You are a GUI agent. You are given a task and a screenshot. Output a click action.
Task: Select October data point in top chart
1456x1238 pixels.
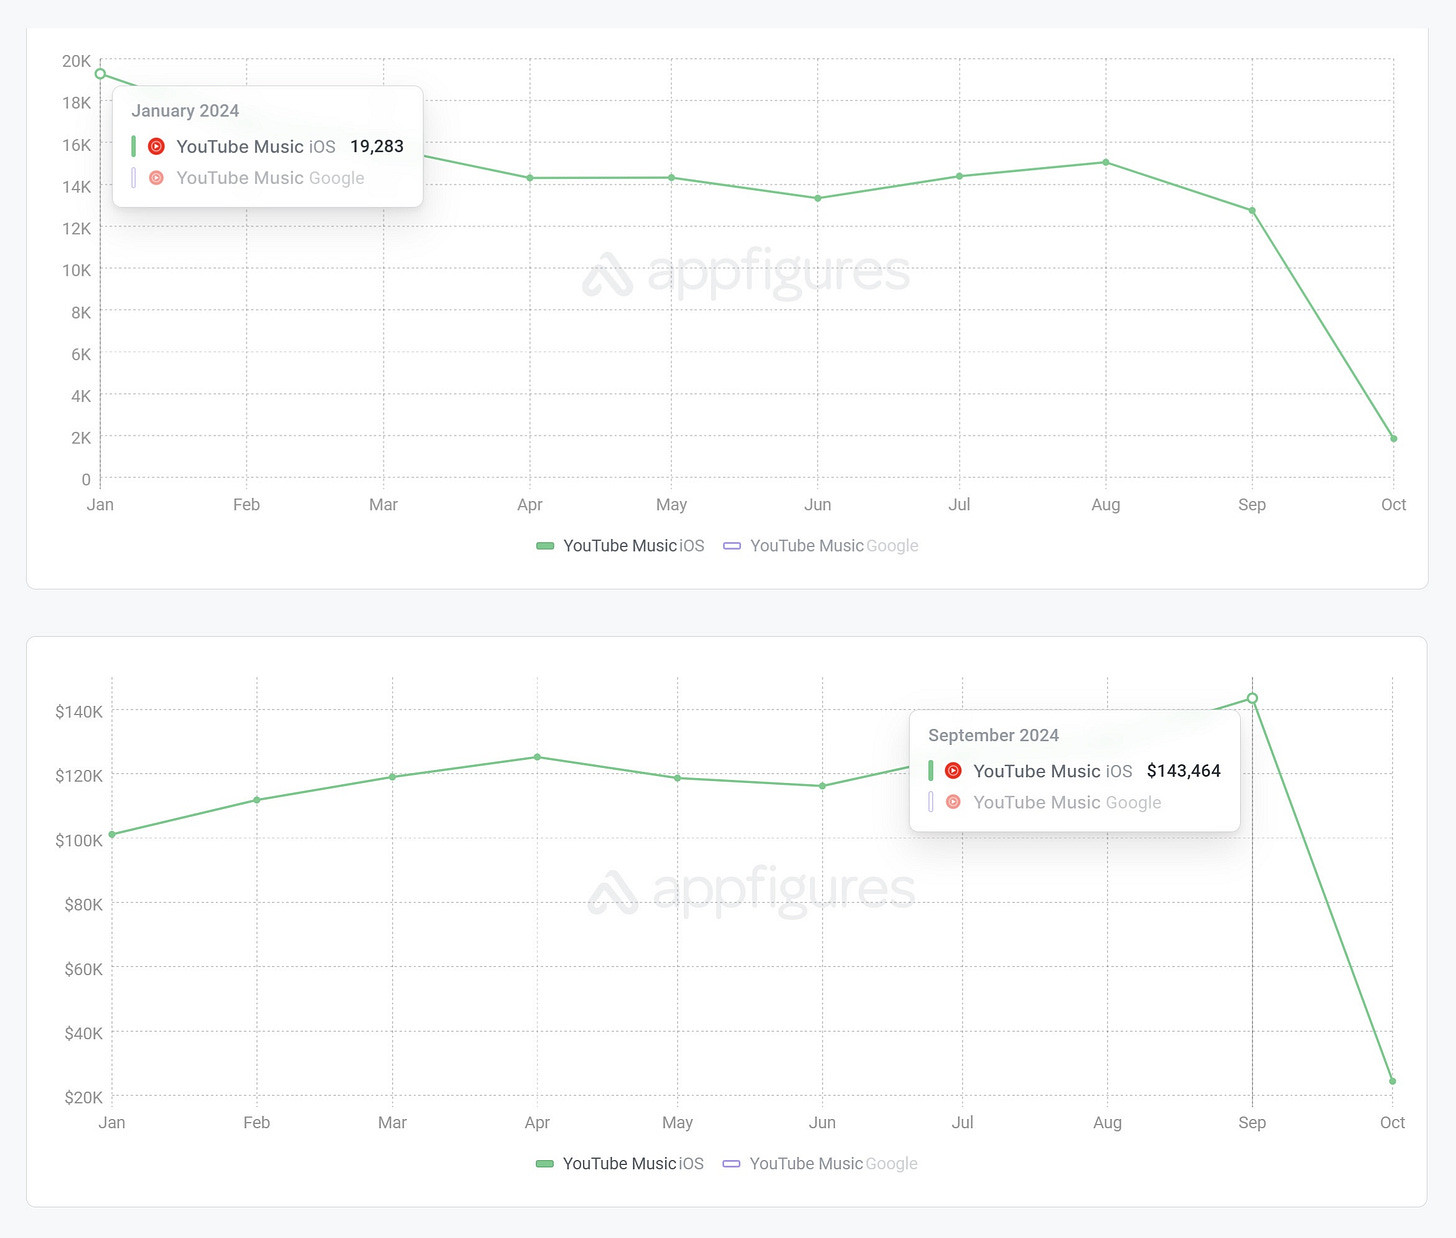coord(1393,438)
